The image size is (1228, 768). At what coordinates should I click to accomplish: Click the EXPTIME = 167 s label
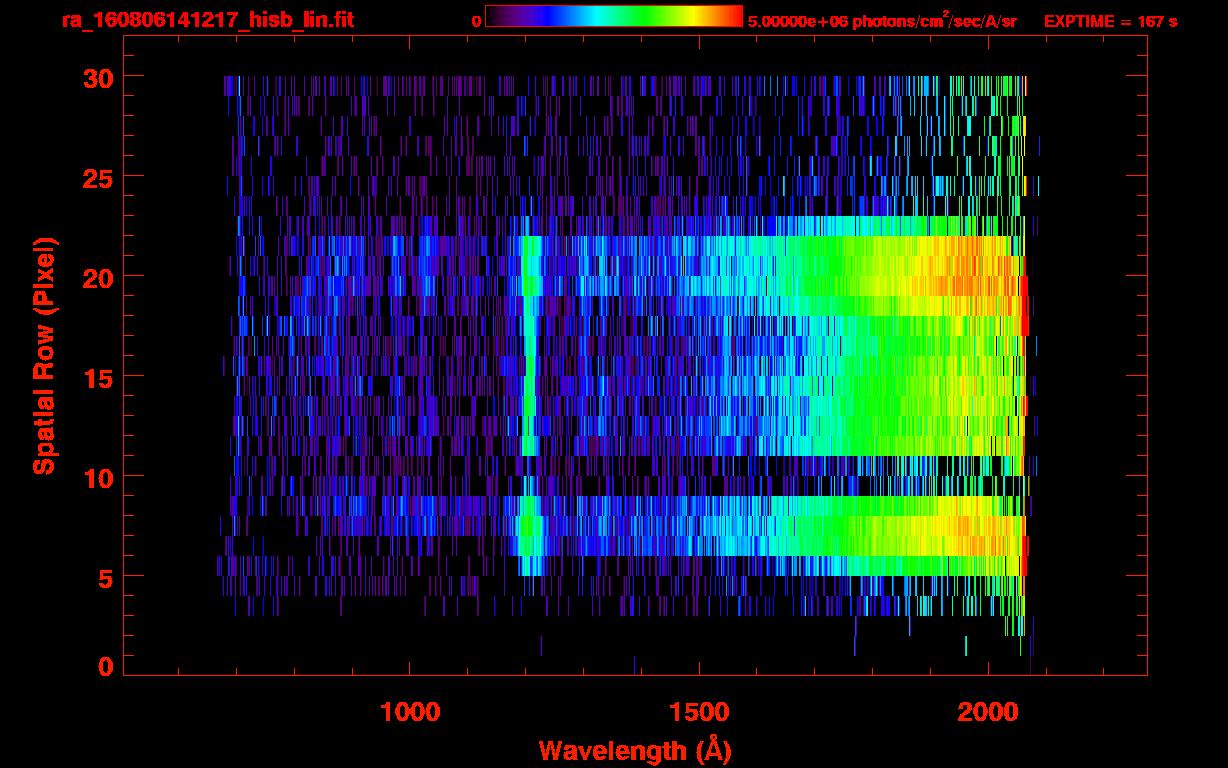tap(1111, 21)
